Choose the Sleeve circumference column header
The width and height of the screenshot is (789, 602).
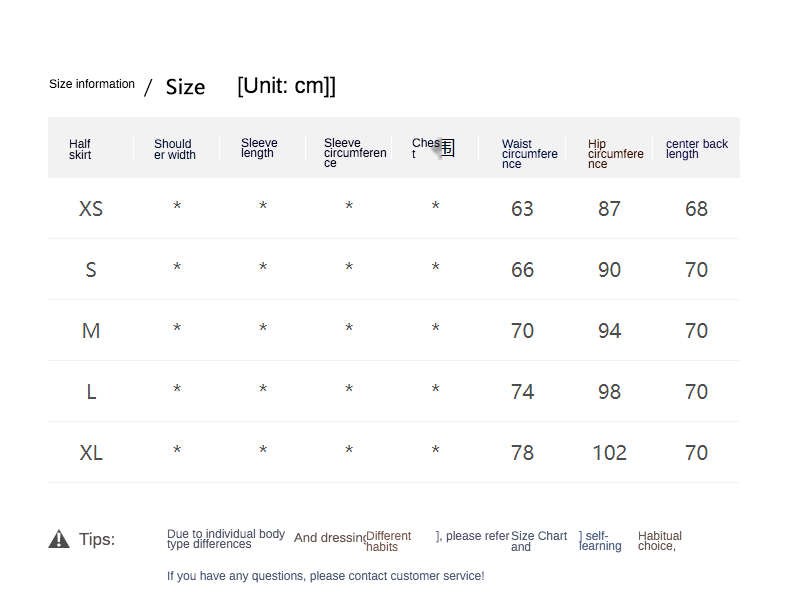coord(354,153)
